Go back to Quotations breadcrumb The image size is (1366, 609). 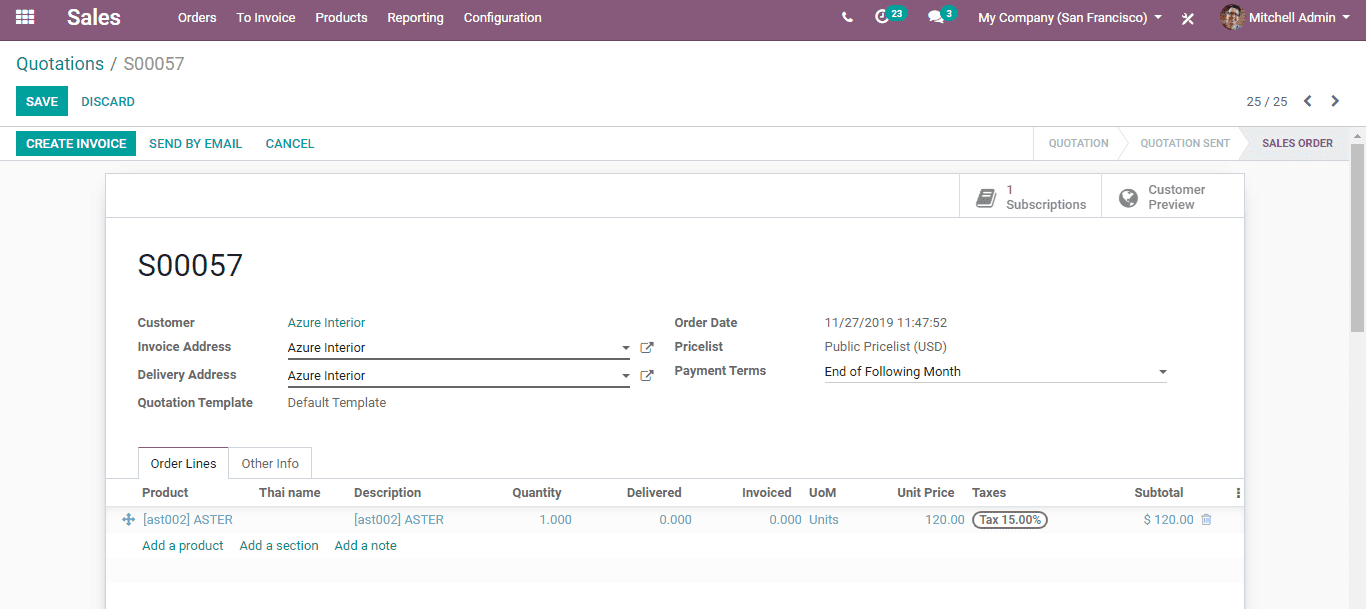60,64
